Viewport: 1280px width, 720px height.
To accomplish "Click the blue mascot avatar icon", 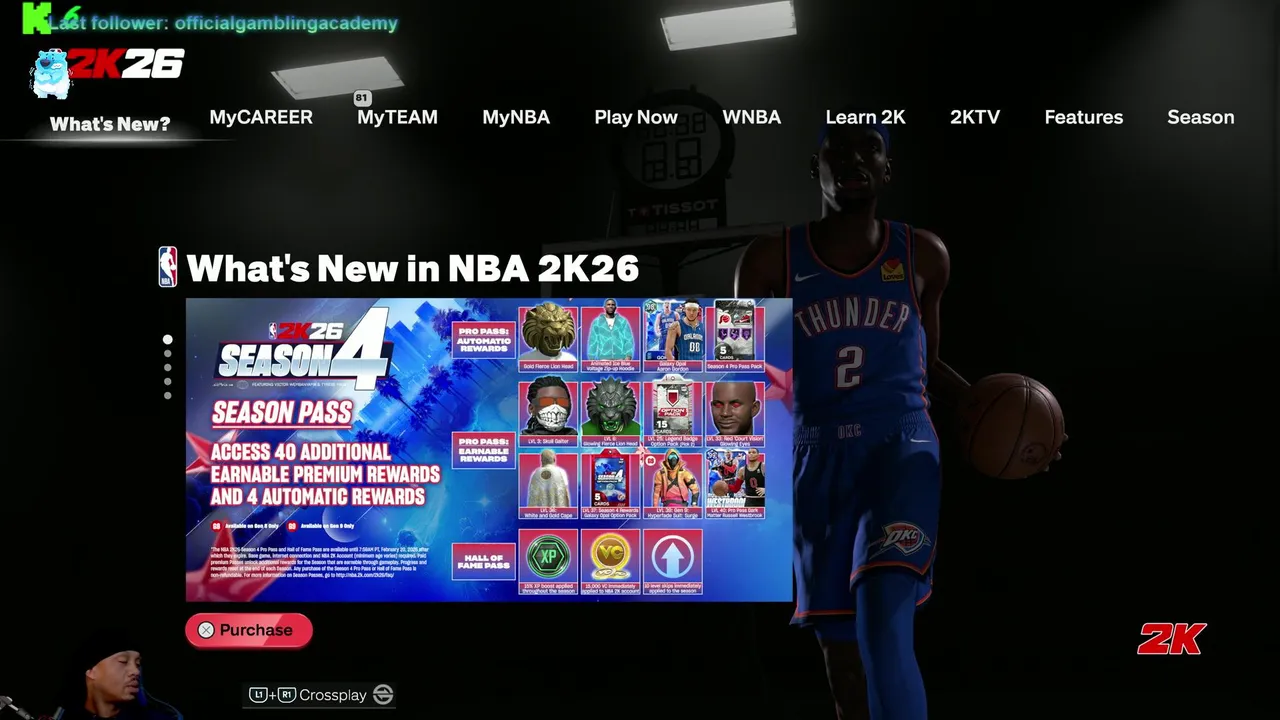I will coord(50,73).
